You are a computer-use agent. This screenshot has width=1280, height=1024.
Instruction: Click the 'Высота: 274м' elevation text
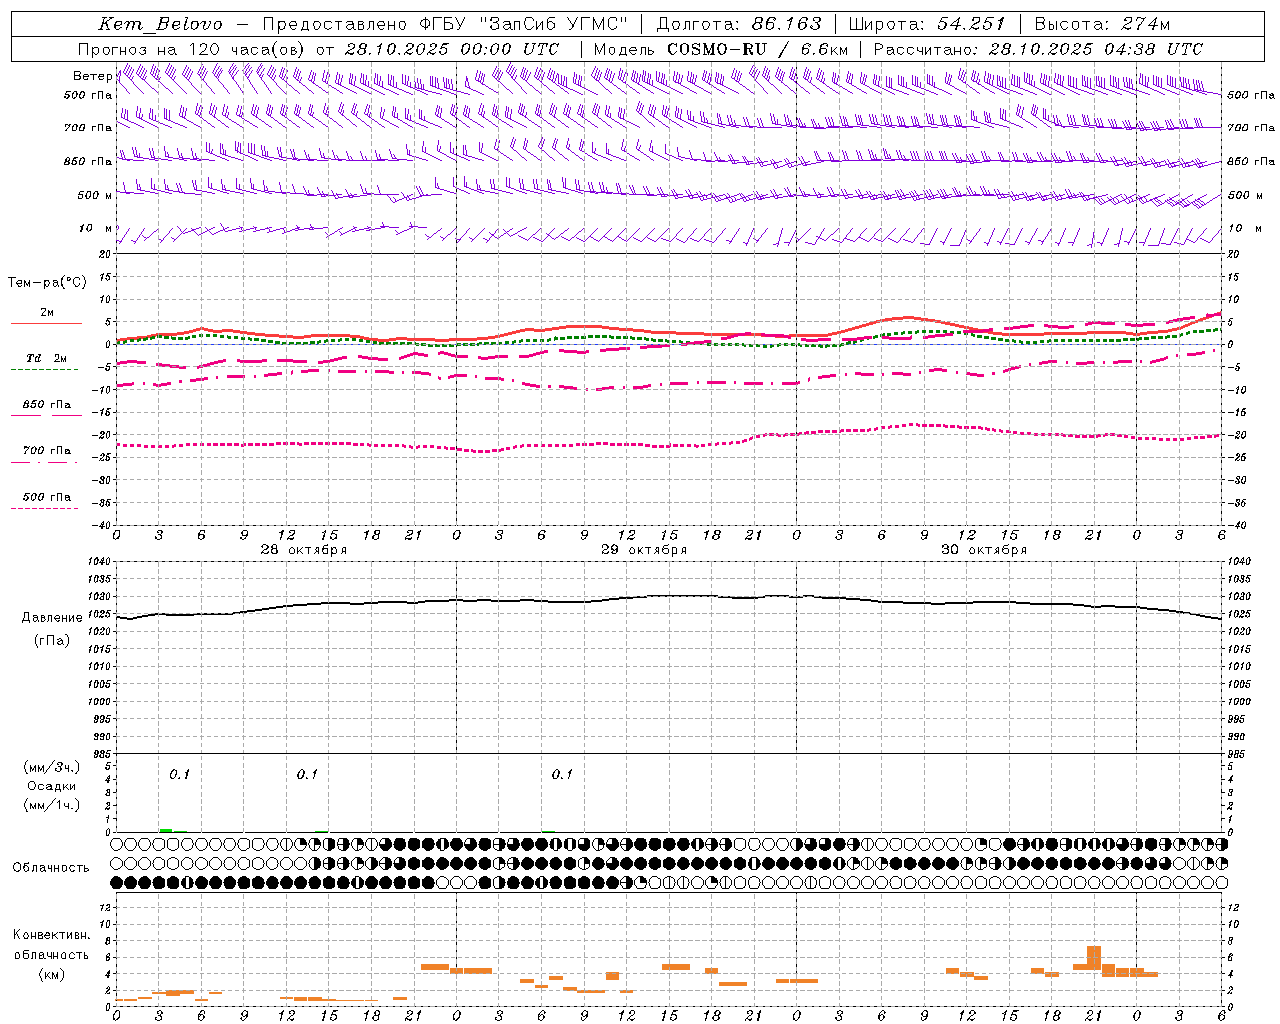click(x=1102, y=24)
